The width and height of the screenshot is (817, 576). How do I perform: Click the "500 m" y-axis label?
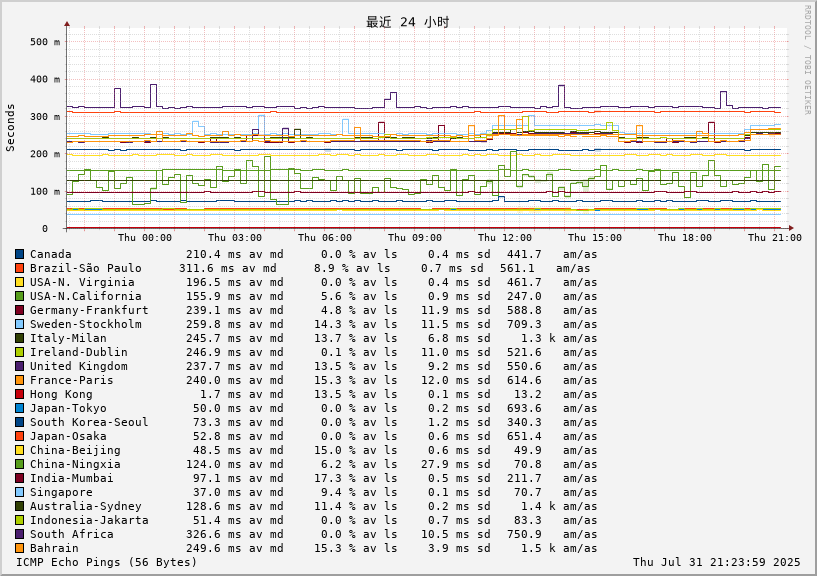point(45,42)
